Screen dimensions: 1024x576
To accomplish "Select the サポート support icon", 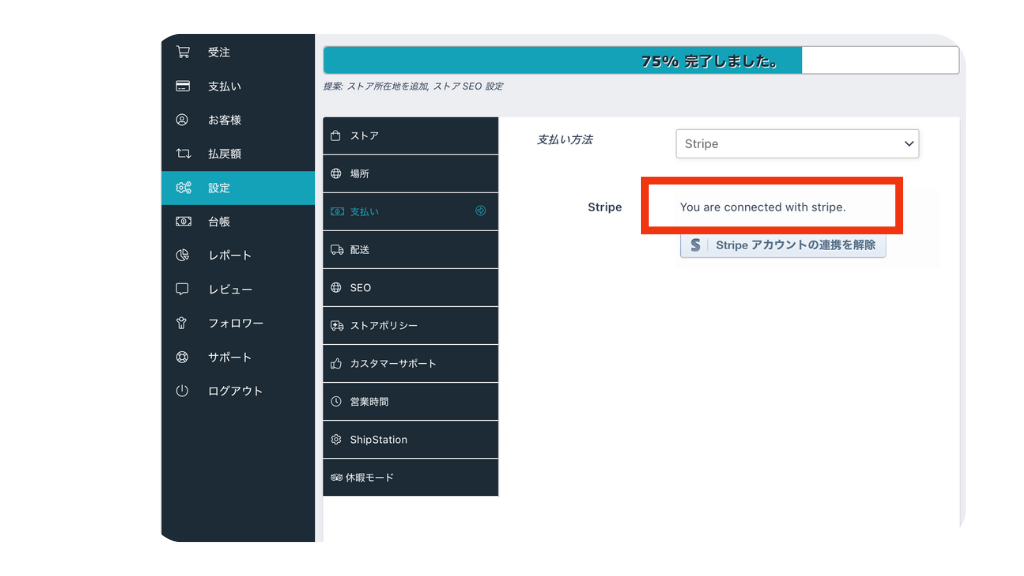I will click(184, 357).
